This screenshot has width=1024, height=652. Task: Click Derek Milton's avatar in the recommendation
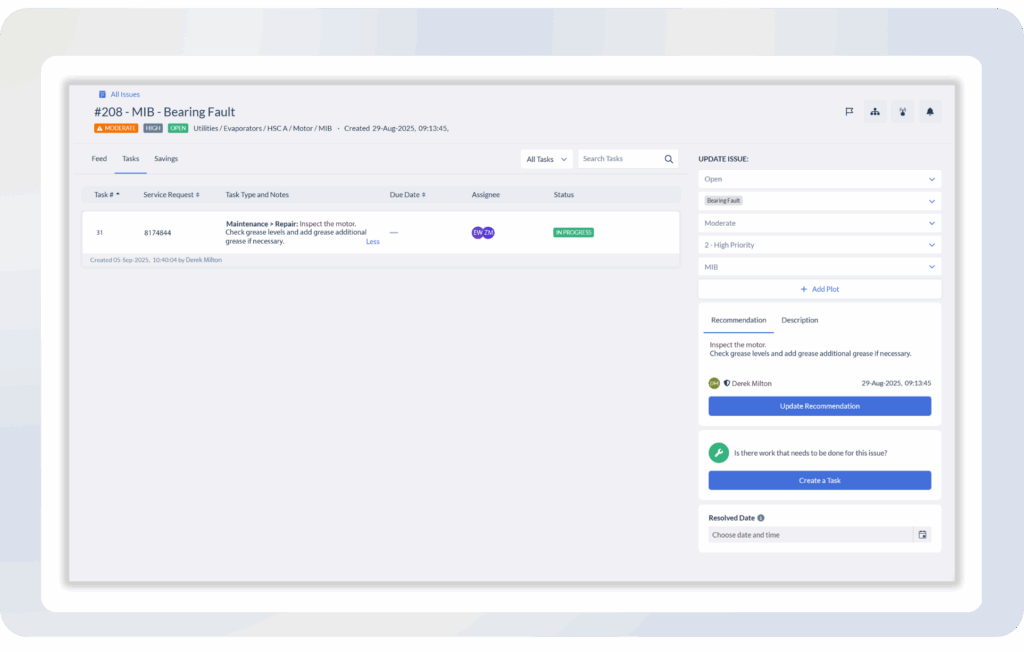tap(715, 382)
